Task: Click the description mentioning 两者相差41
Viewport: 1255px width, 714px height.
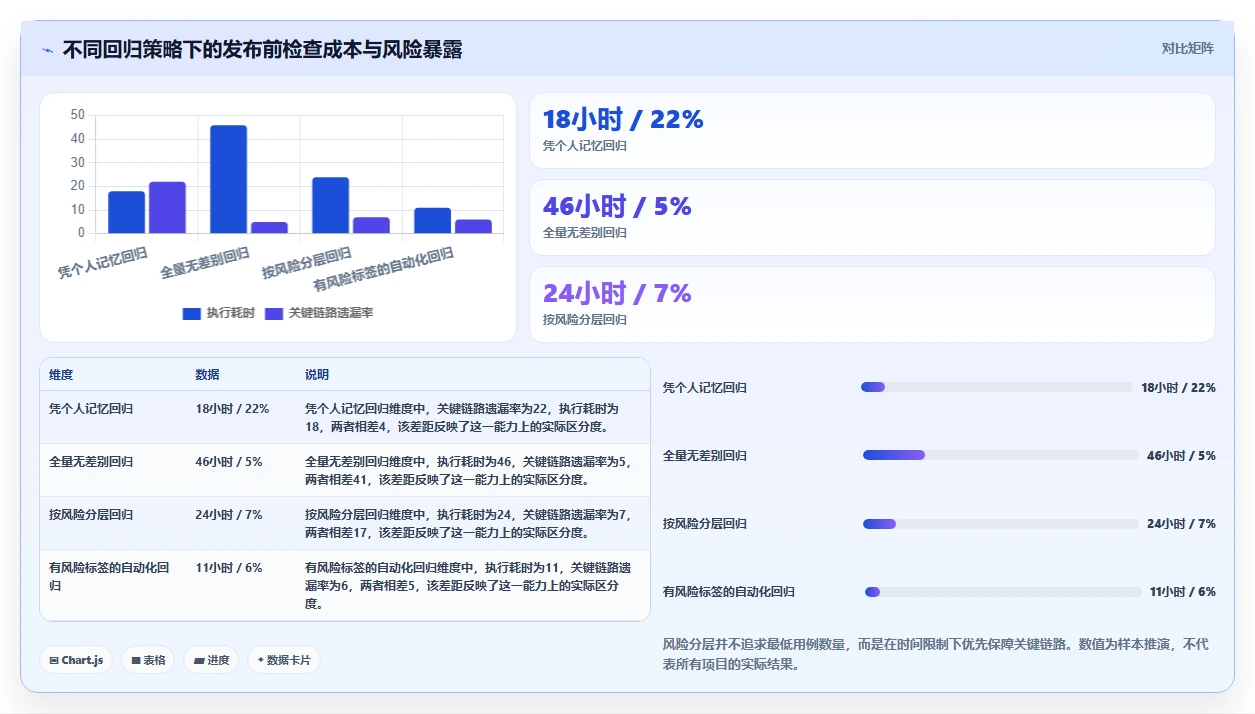Action: click(x=469, y=471)
